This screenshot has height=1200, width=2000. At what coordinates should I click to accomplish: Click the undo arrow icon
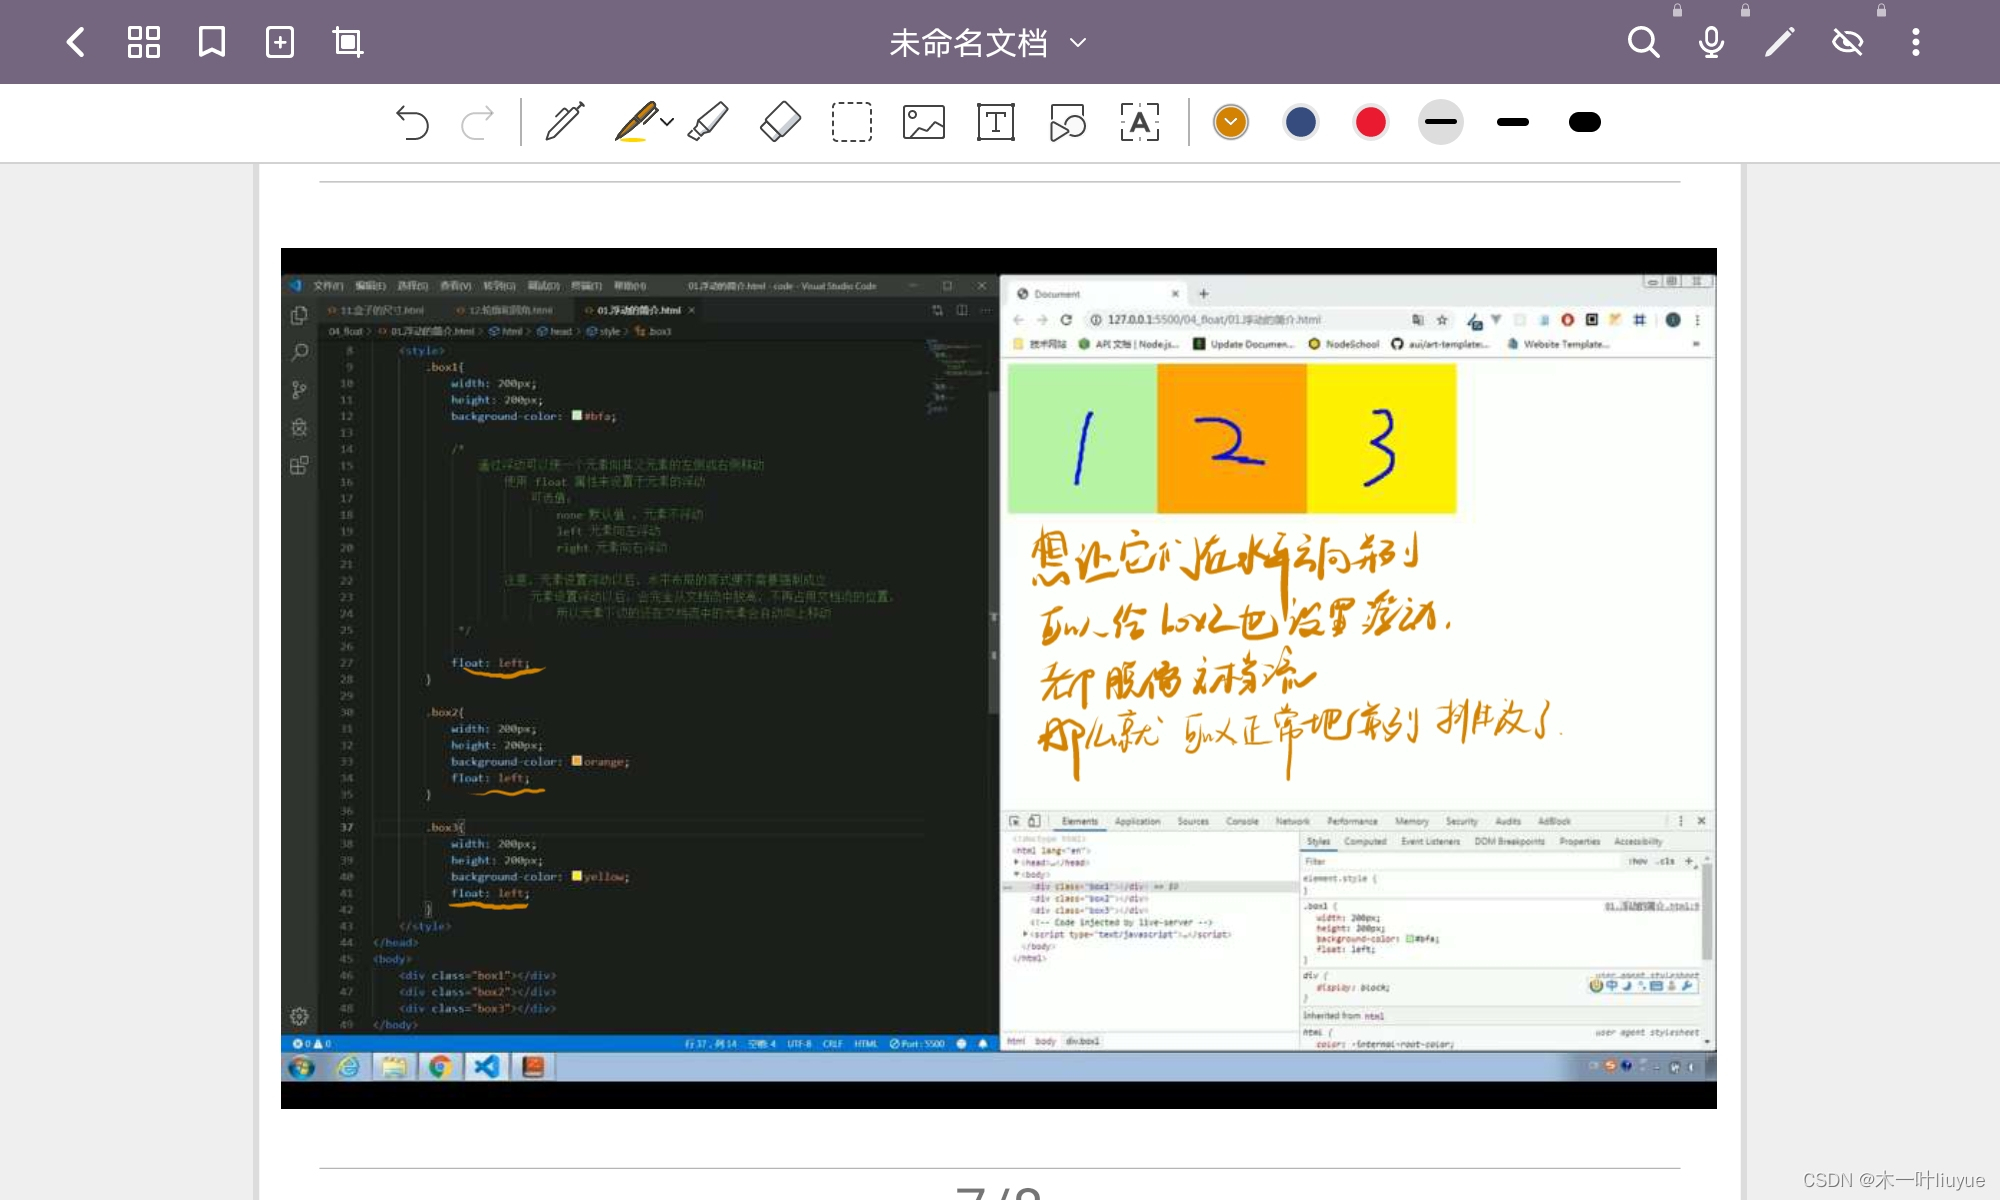413,121
